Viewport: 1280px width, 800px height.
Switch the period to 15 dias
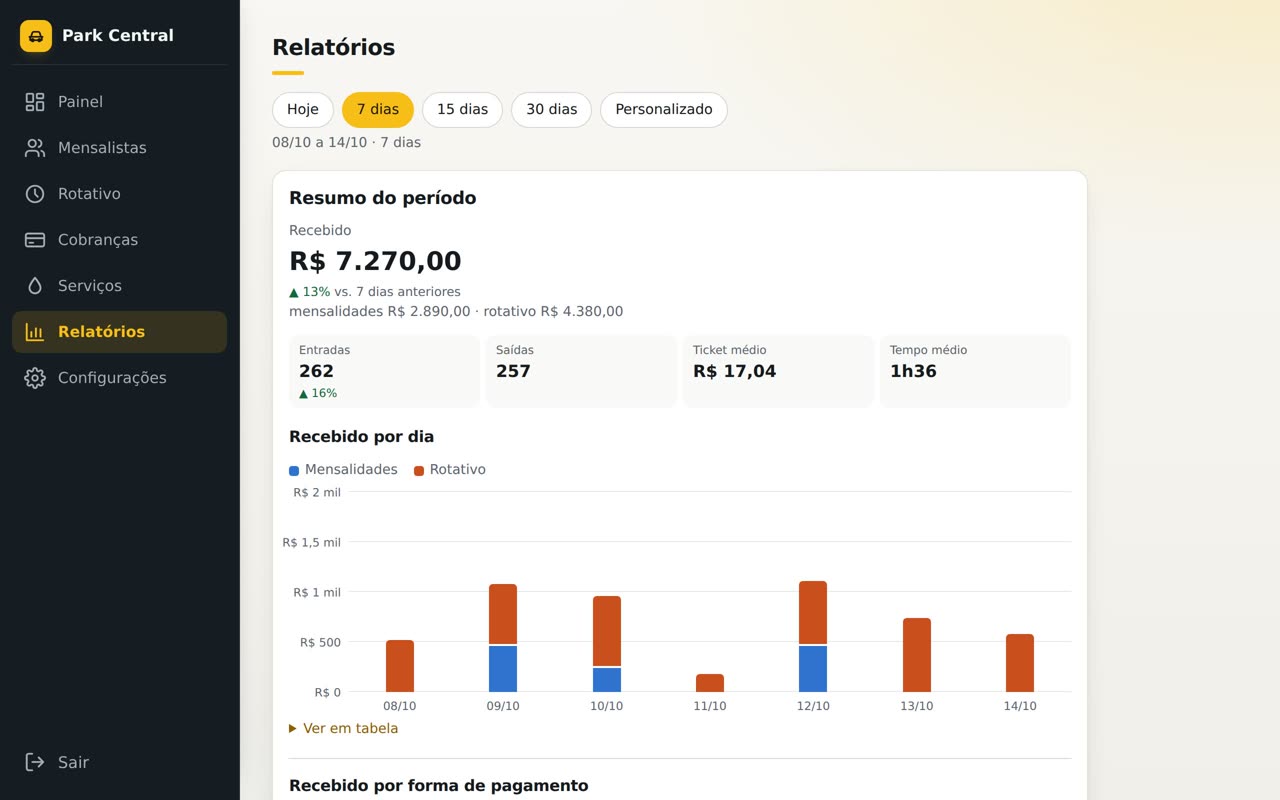pyautogui.click(x=462, y=110)
